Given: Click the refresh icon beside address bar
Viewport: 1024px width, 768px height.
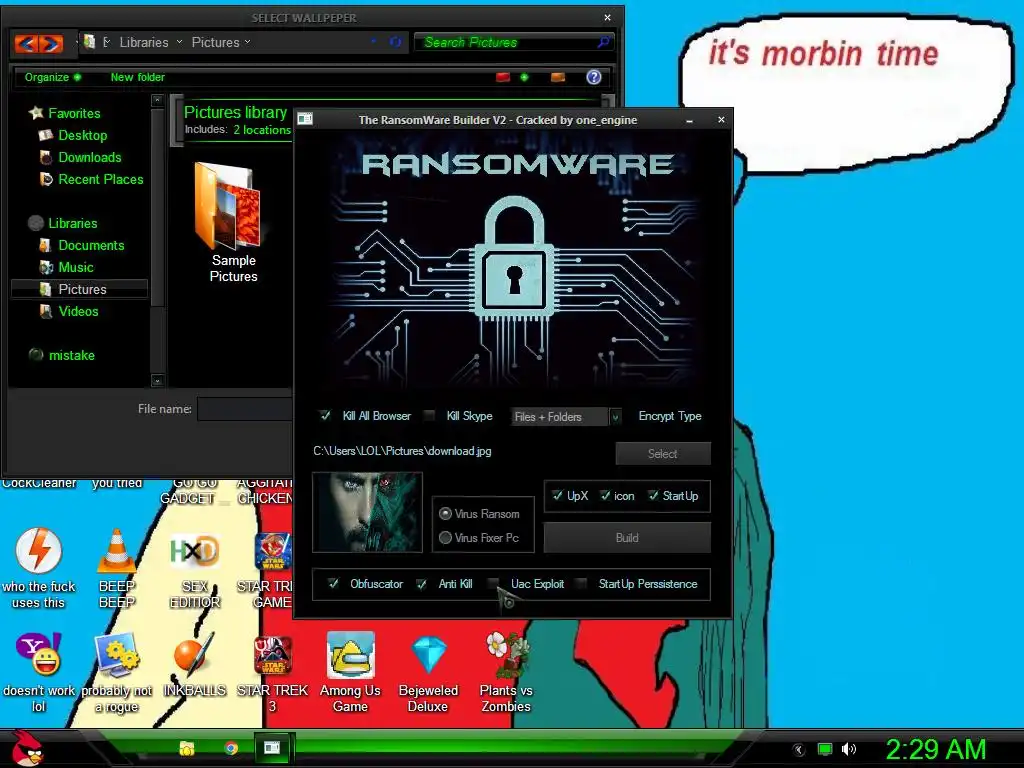Looking at the screenshot, I should pyautogui.click(x=395, y=42).
